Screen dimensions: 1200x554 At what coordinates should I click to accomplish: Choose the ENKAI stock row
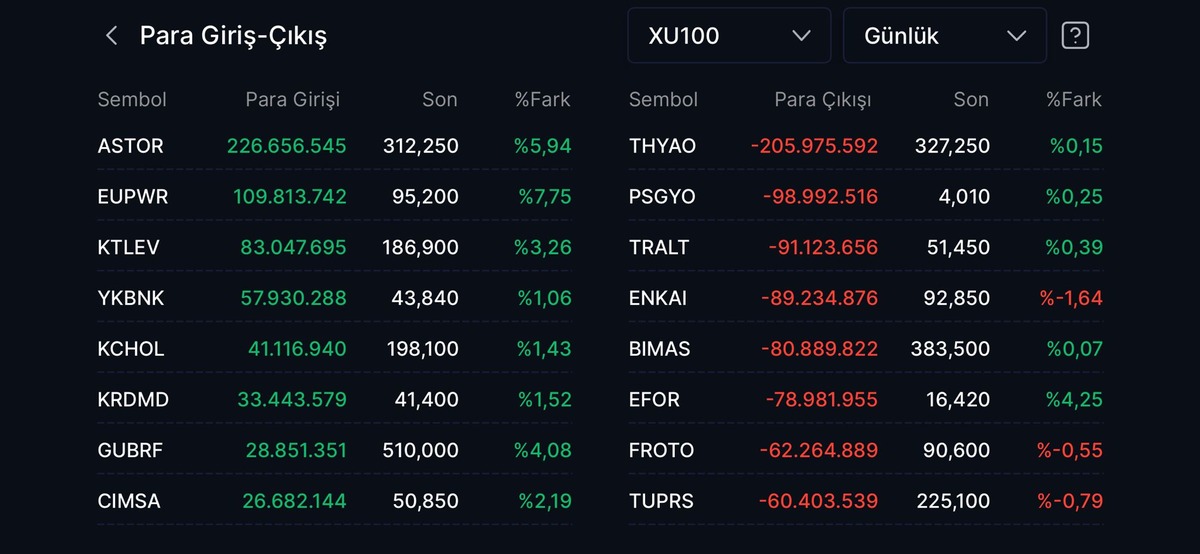coord(866,298)
